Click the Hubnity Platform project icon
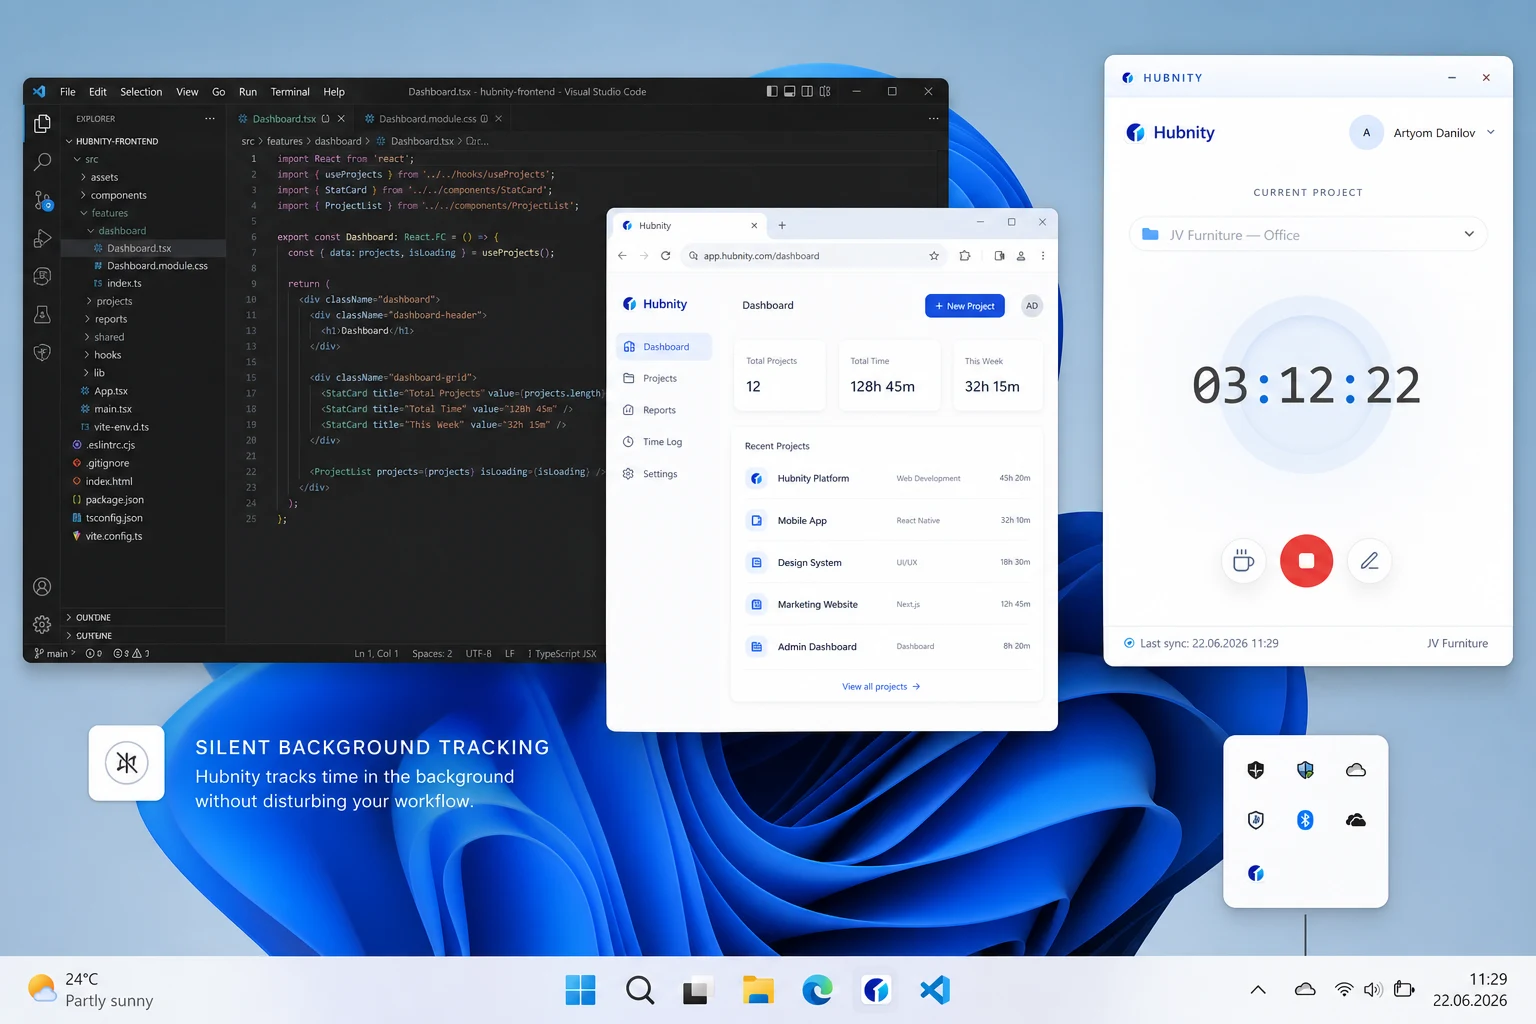The width and height of the screenshot is (1536, 1024). coord(756,479)
